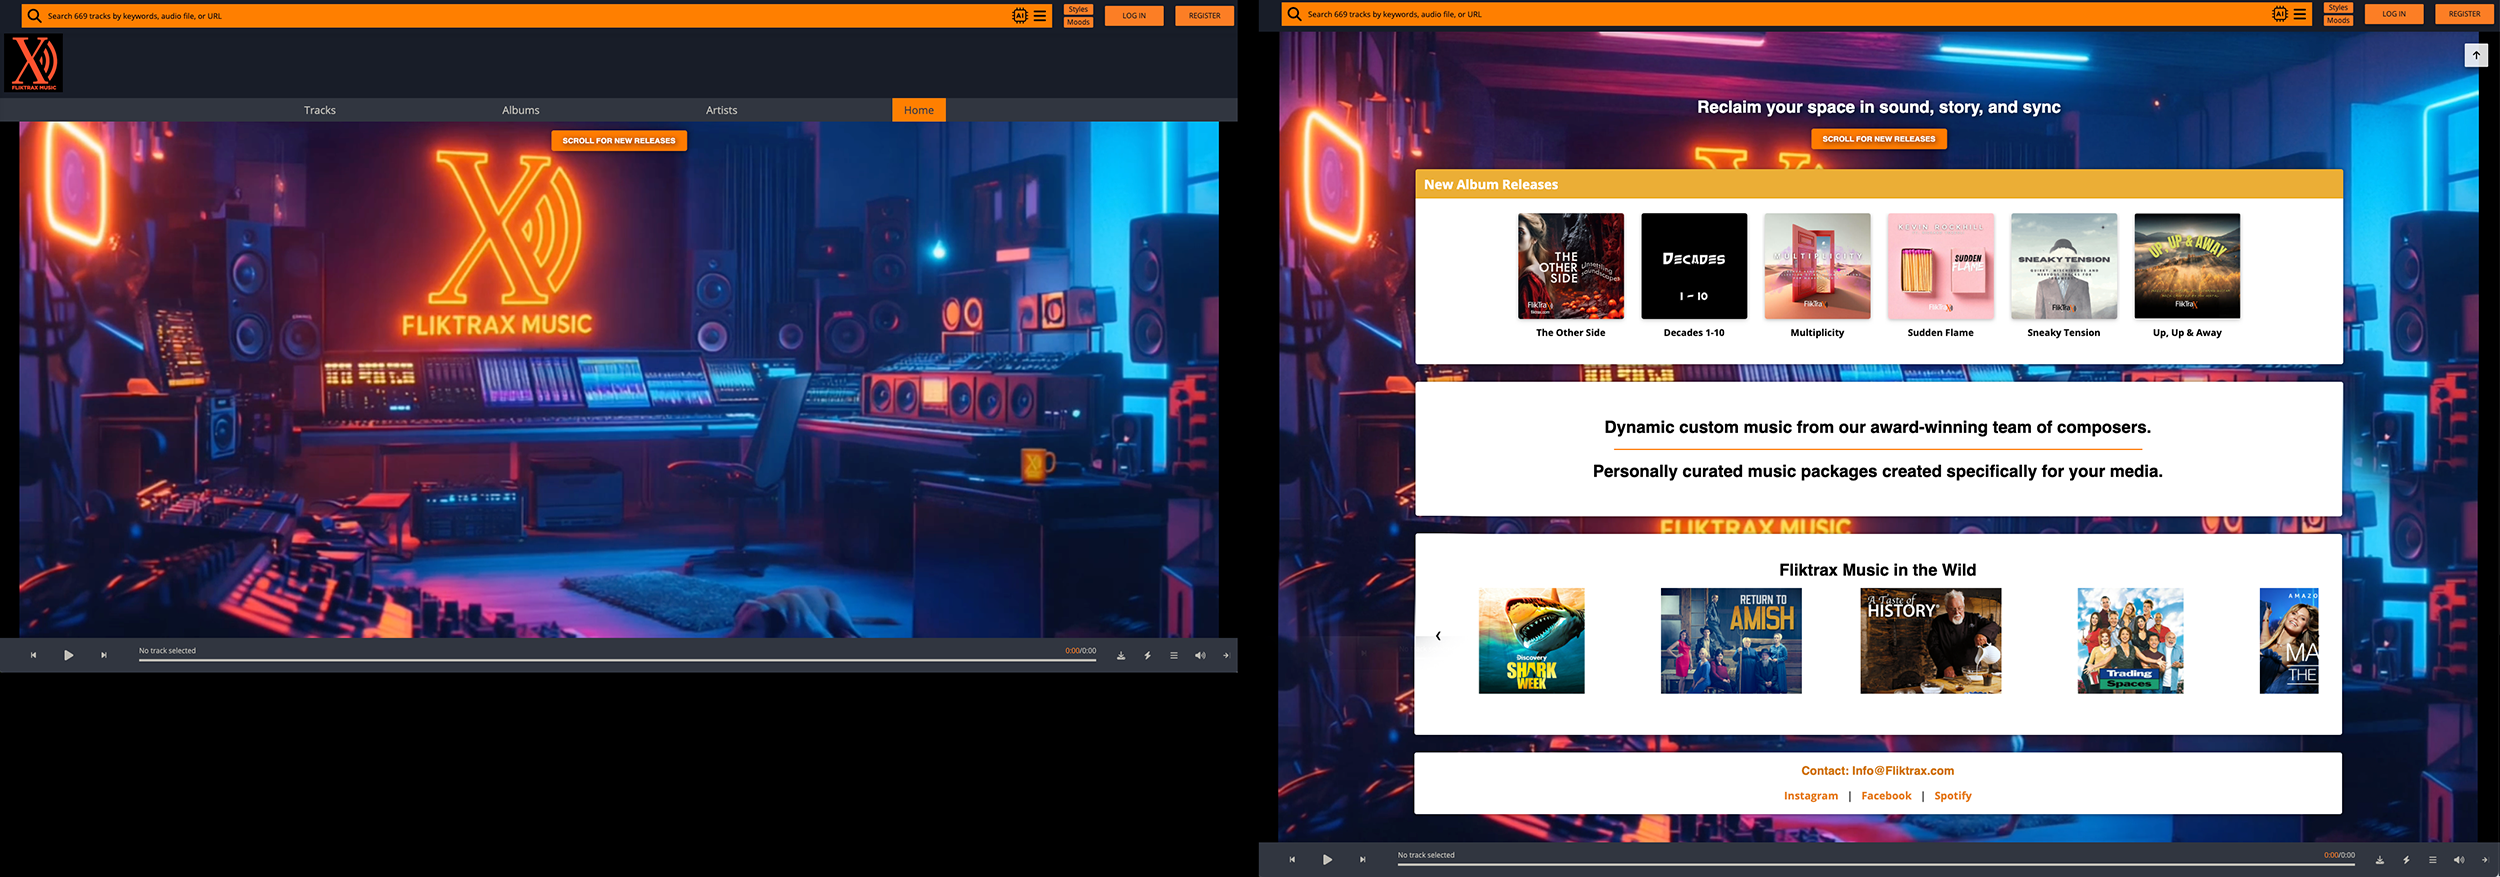Select the Home tab in left window

point(919,110)
